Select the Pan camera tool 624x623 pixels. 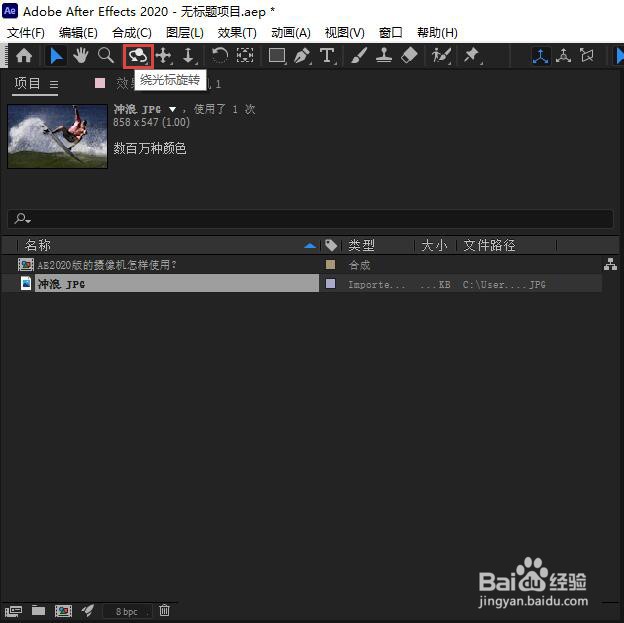point(164,56)
